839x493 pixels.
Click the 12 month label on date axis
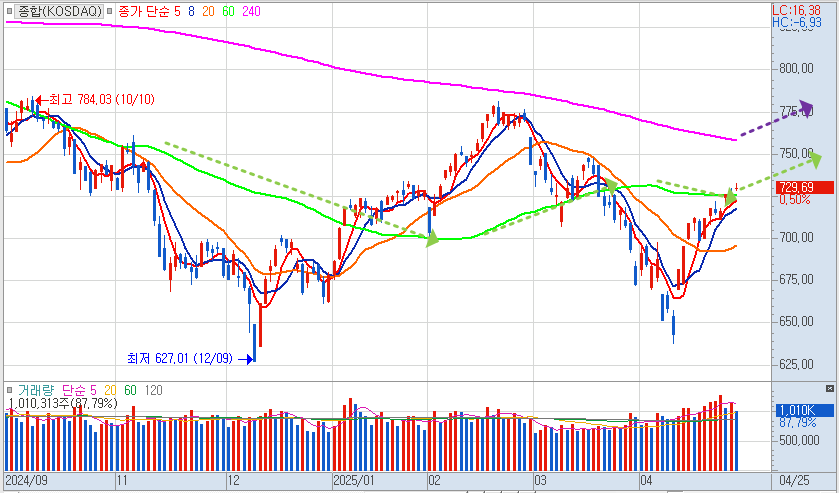pos(233,480)
